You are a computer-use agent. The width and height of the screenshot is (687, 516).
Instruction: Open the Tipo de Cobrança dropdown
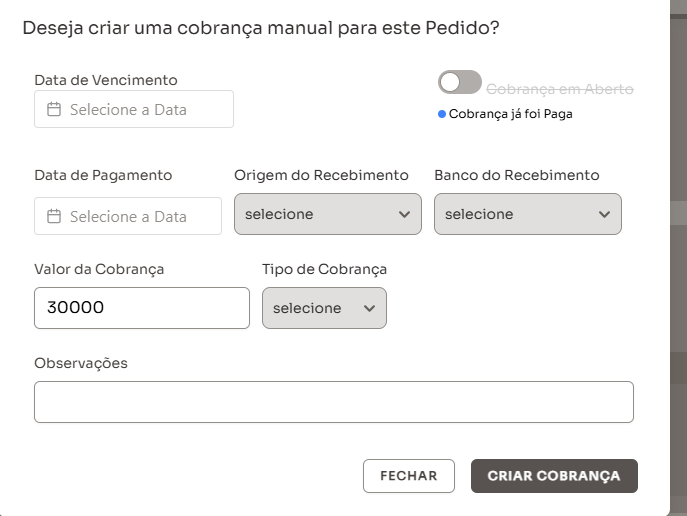tap(324, 308)
